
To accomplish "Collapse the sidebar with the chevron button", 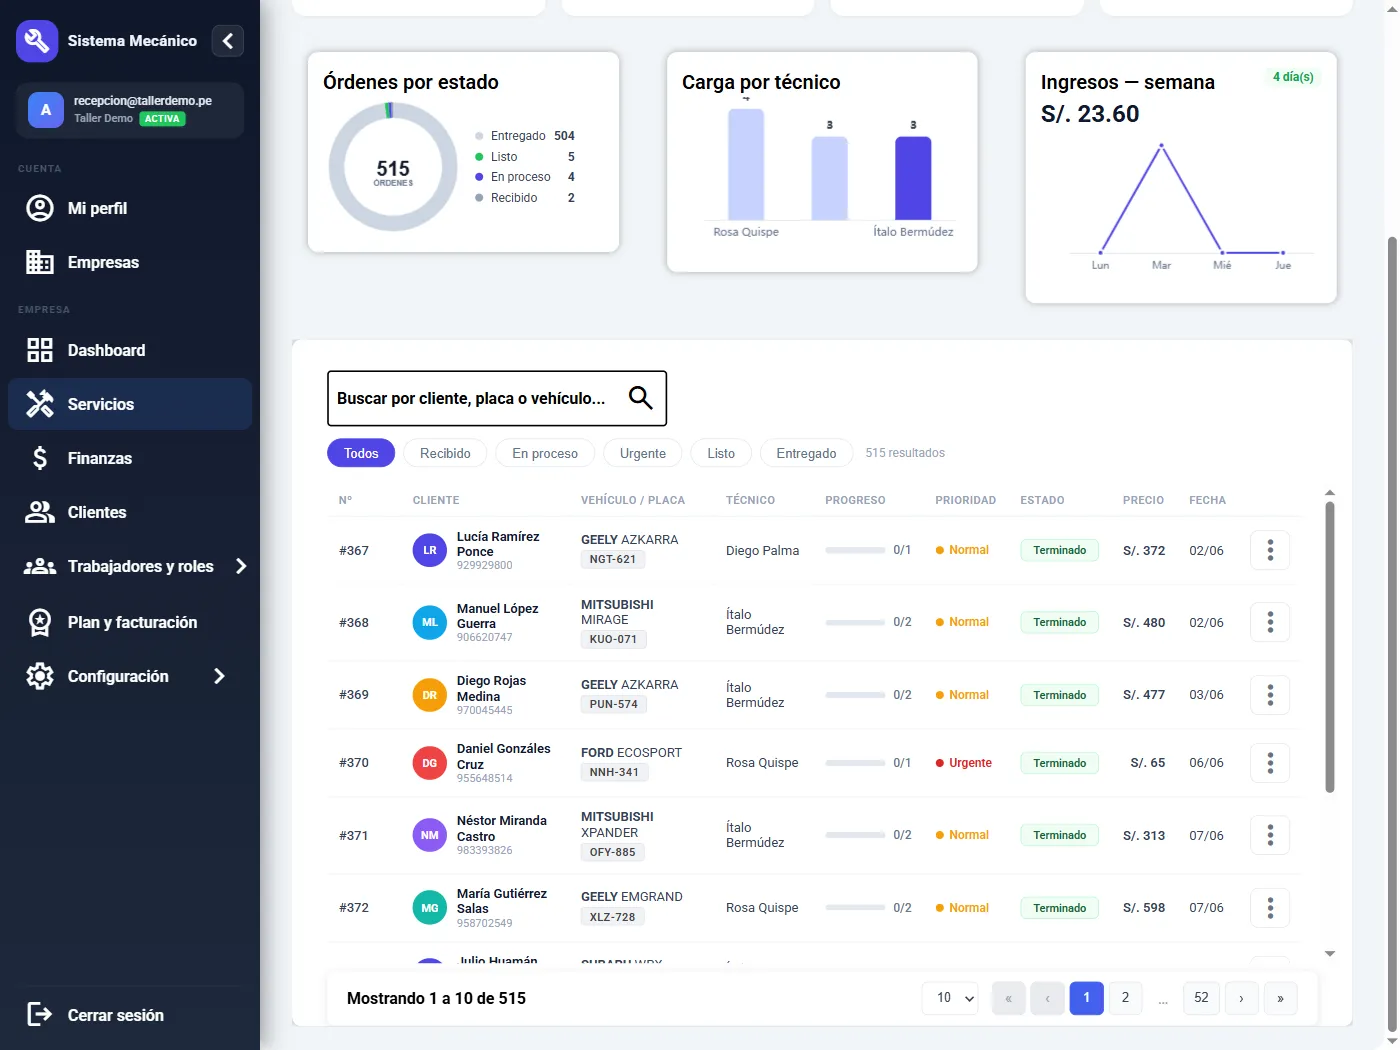I will point(228,41).
